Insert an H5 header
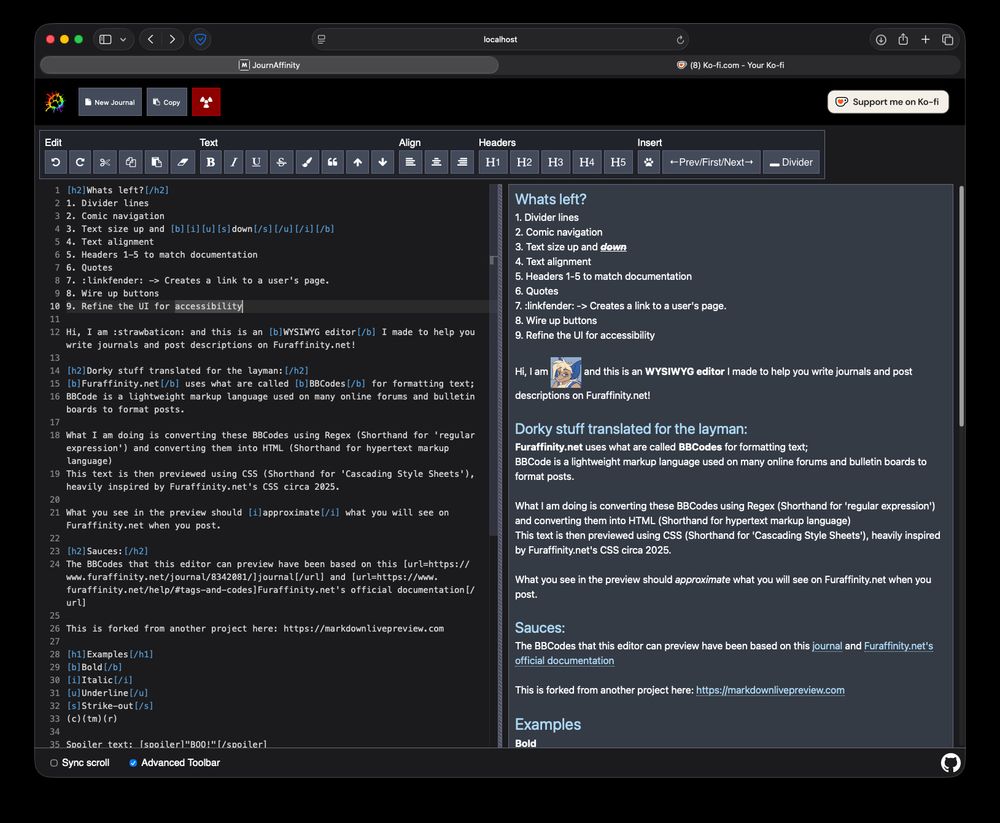Image resolution: width=1000 pixels, height=823 pixels. tap(618, 162)
